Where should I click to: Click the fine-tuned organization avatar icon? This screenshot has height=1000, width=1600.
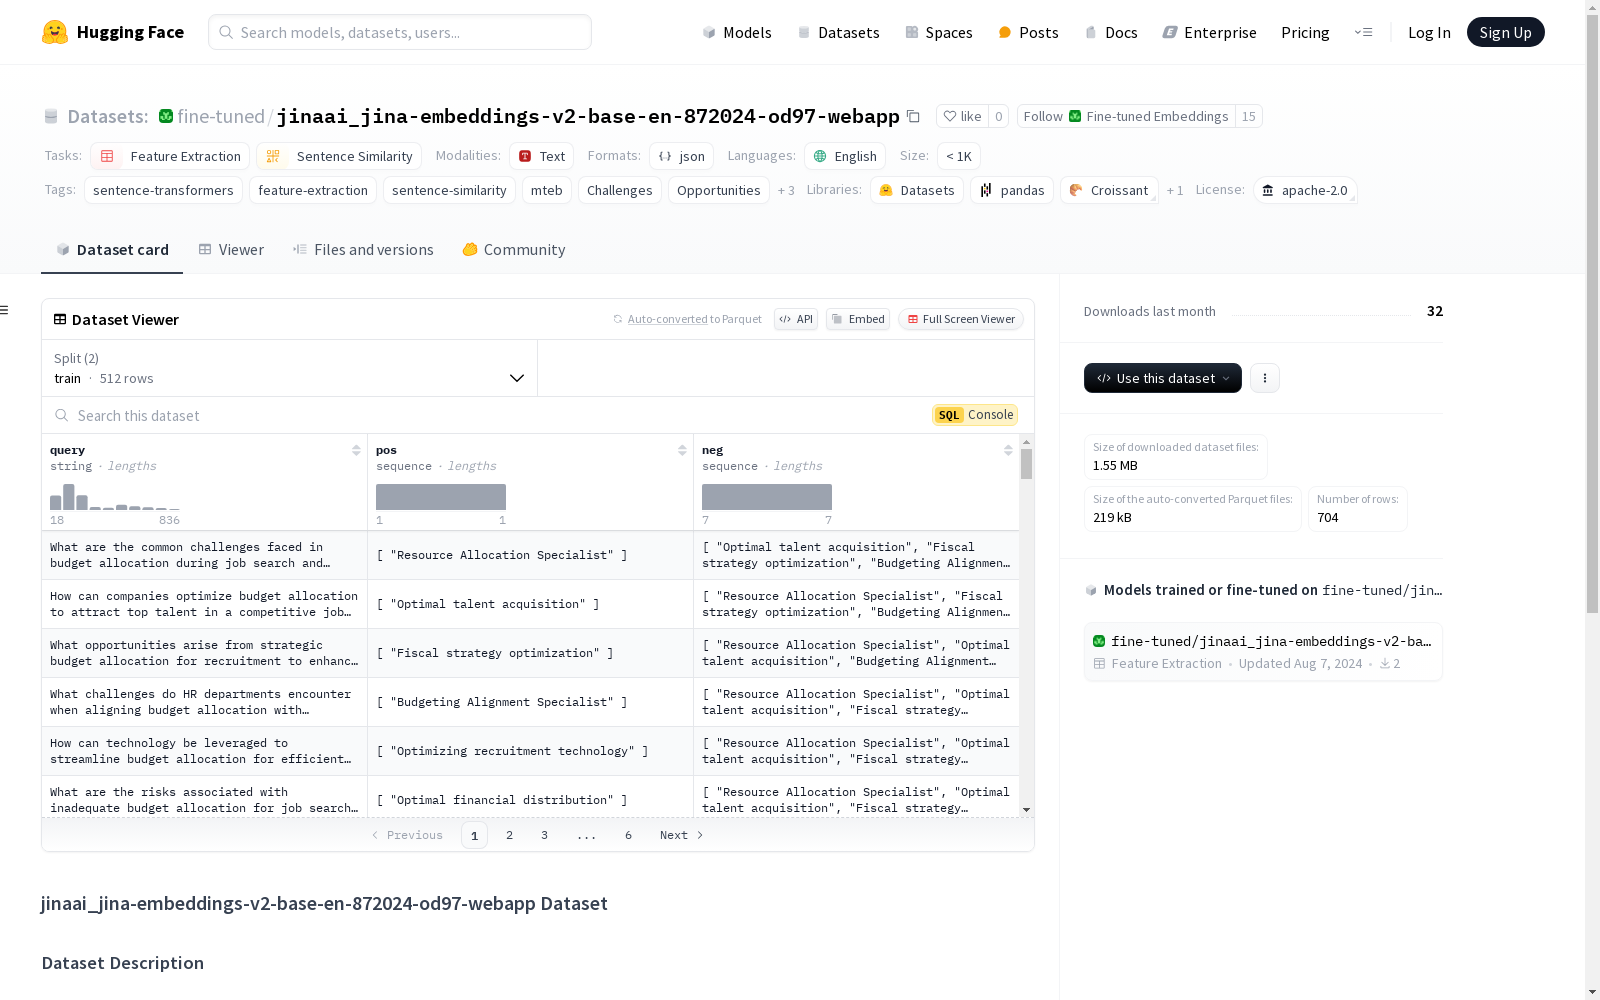(166, 116)
